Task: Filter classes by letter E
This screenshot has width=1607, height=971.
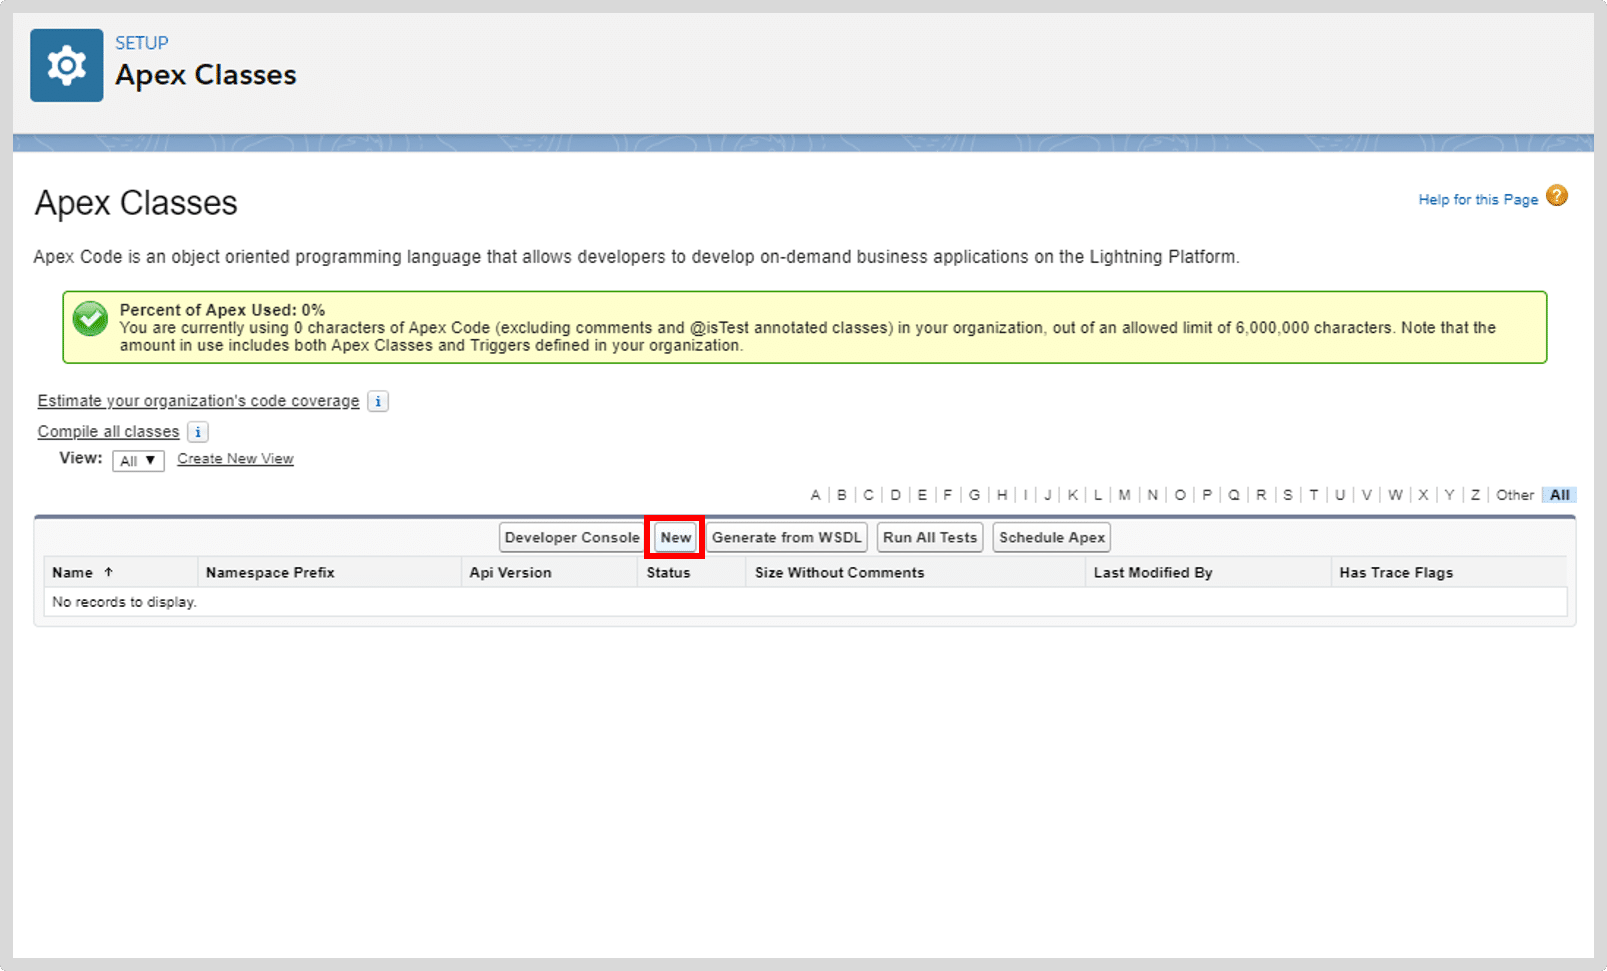Action: [x=922, y=495]
